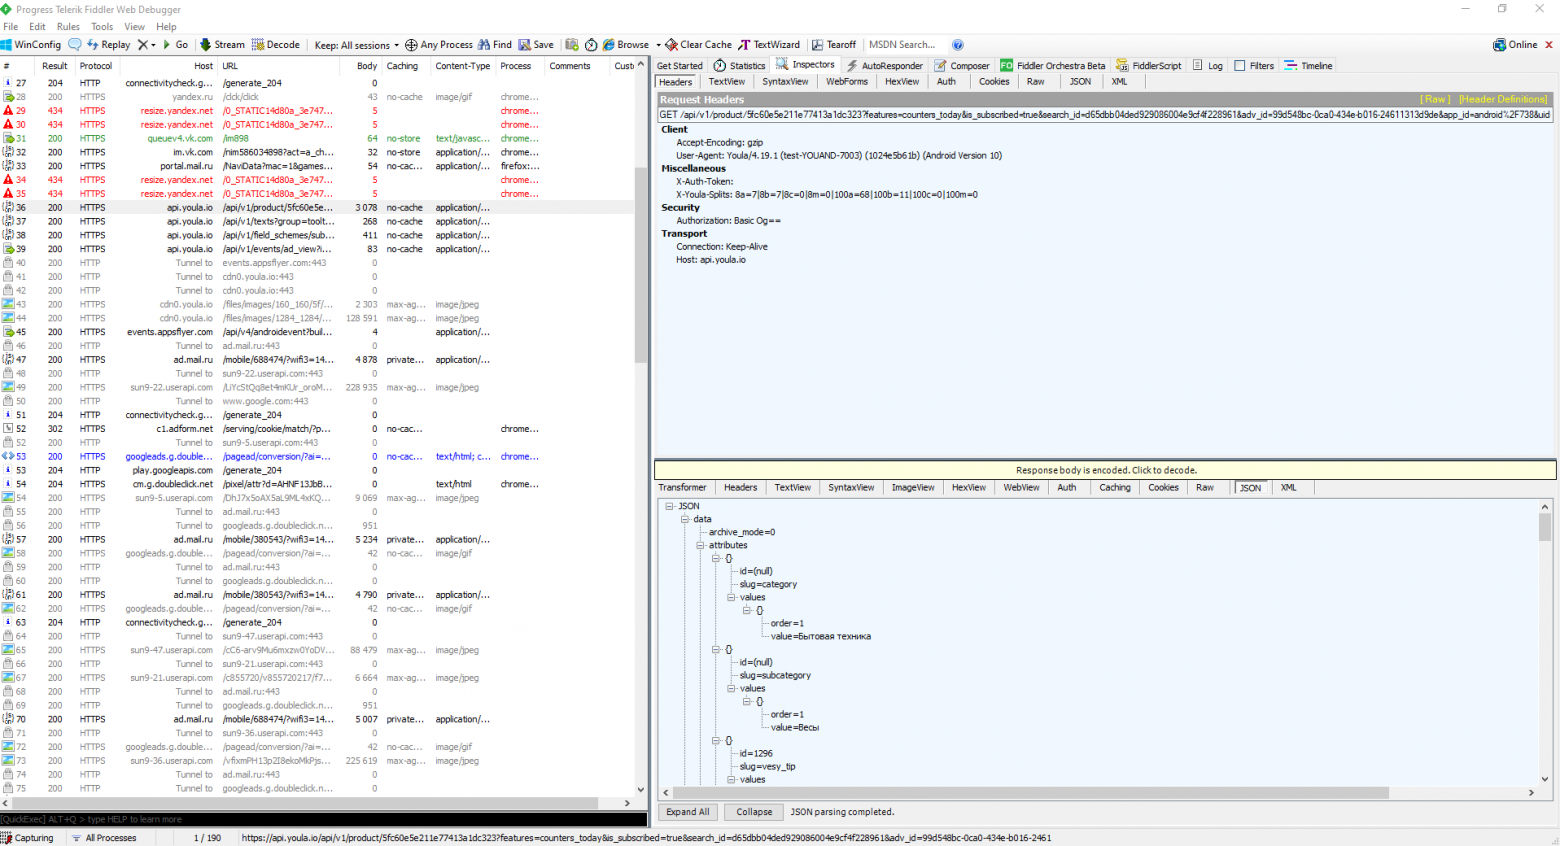Click the camera screenshot toolbar icon
This screenshot has height=846, width=1560.
coord(572,45)
